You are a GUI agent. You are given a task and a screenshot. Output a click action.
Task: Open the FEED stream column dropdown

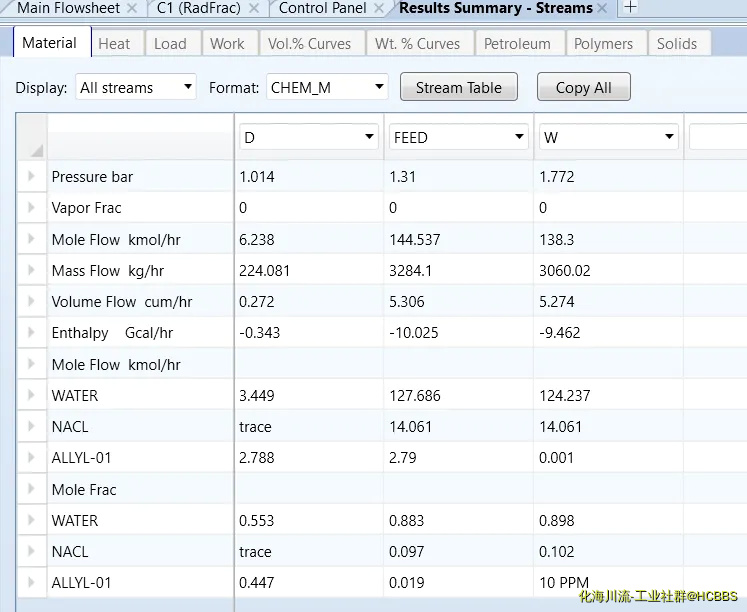(459, 137)
